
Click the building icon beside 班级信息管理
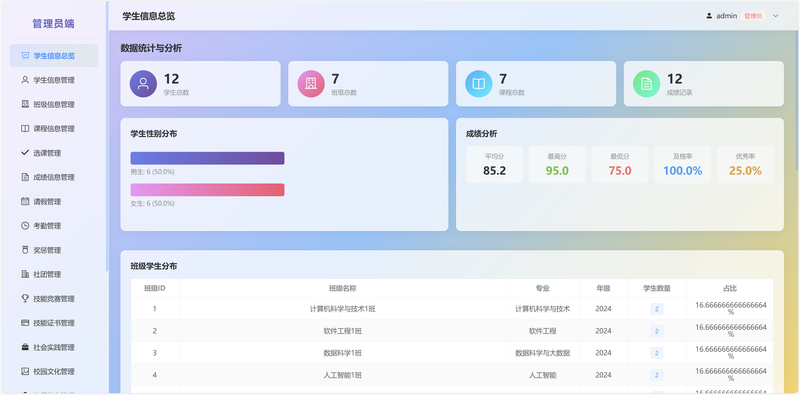pos(25,104)
